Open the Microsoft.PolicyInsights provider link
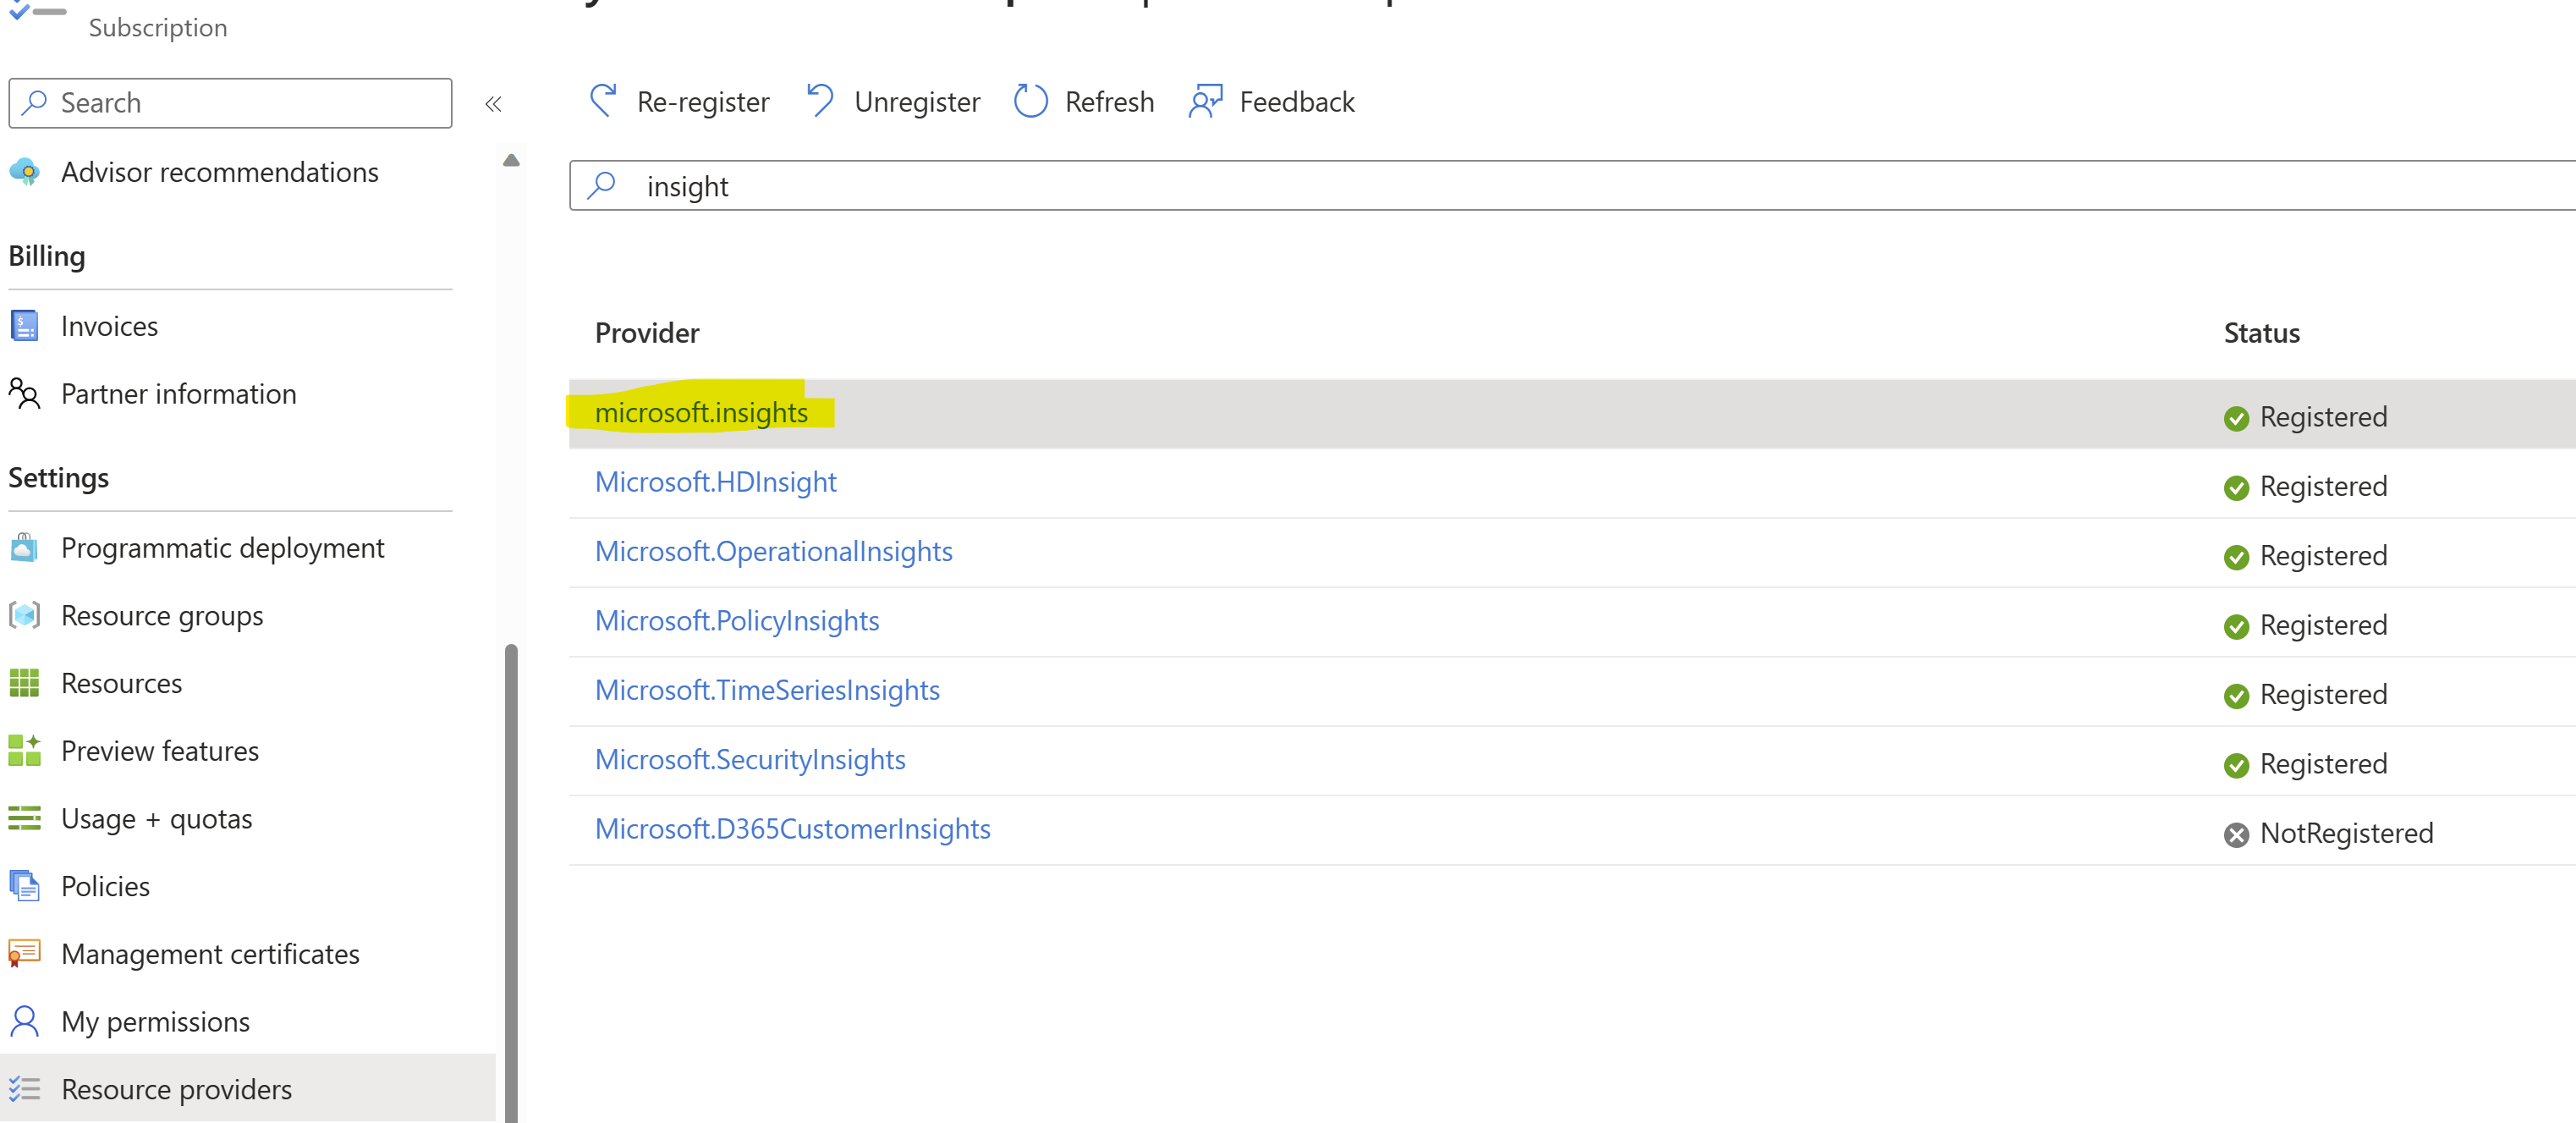Screen dimensions: 2576x1123 pyautogui.click(x=737, y=621)
